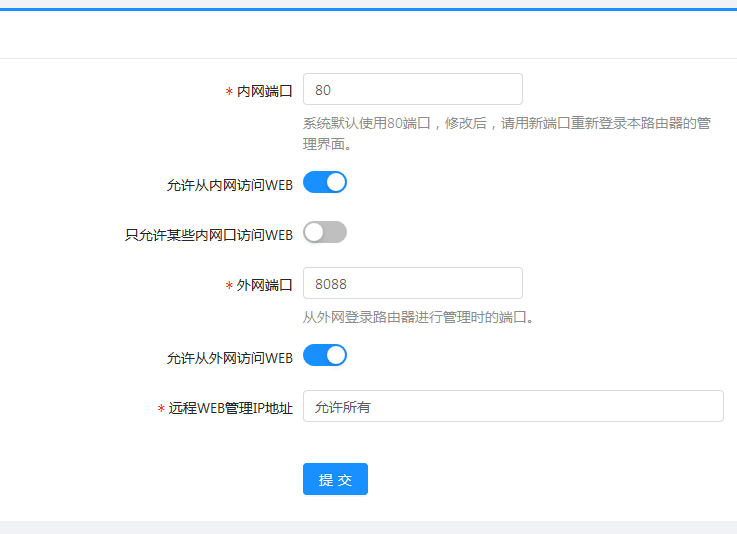737x534 pixels.
Task: Click the gray footer strip below the form
Action: point(368,526)
